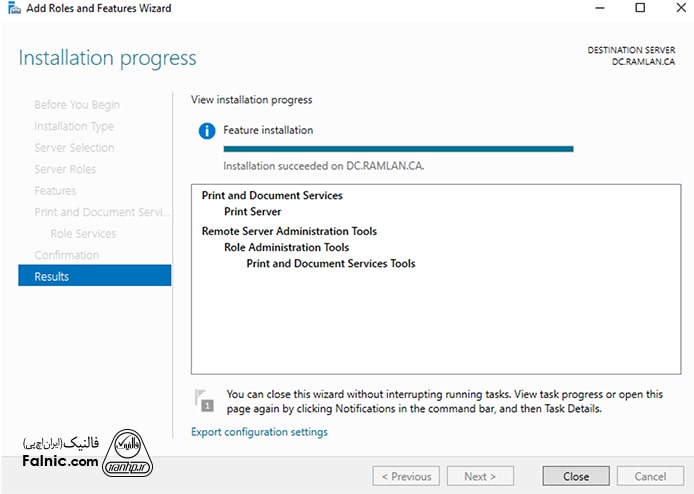The height and width of the screenshot is (494, 694).
Task: Select the Print Server entry in results list
Action: click(x=253, y=212)
